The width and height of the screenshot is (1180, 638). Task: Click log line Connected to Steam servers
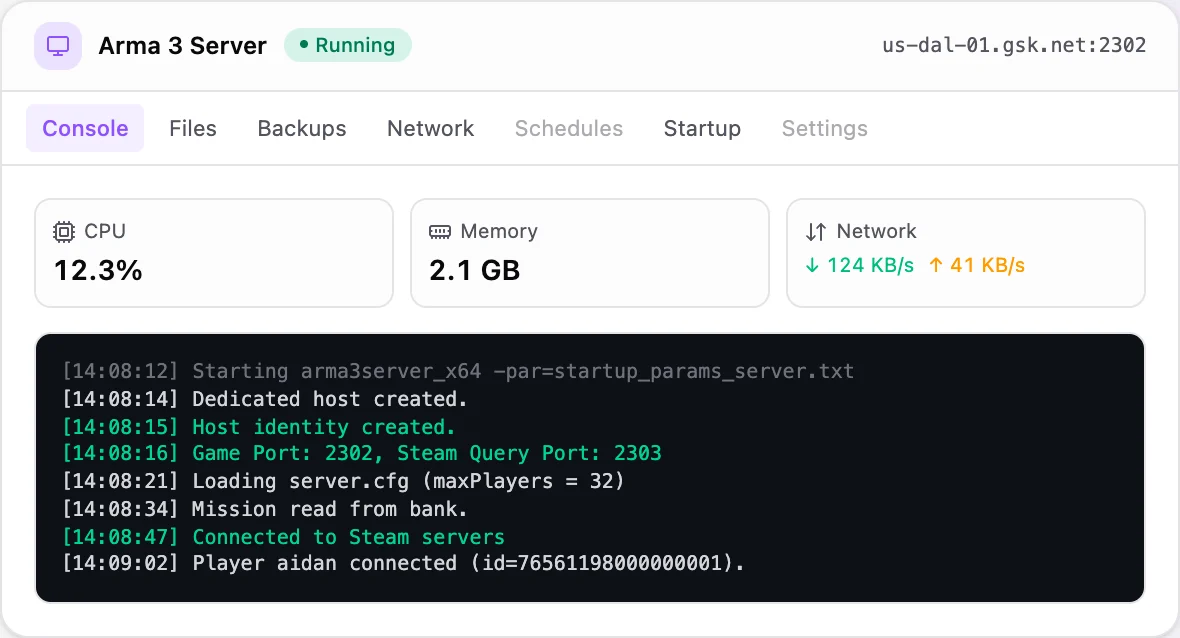pyautogui.click(x=284, y=537)
